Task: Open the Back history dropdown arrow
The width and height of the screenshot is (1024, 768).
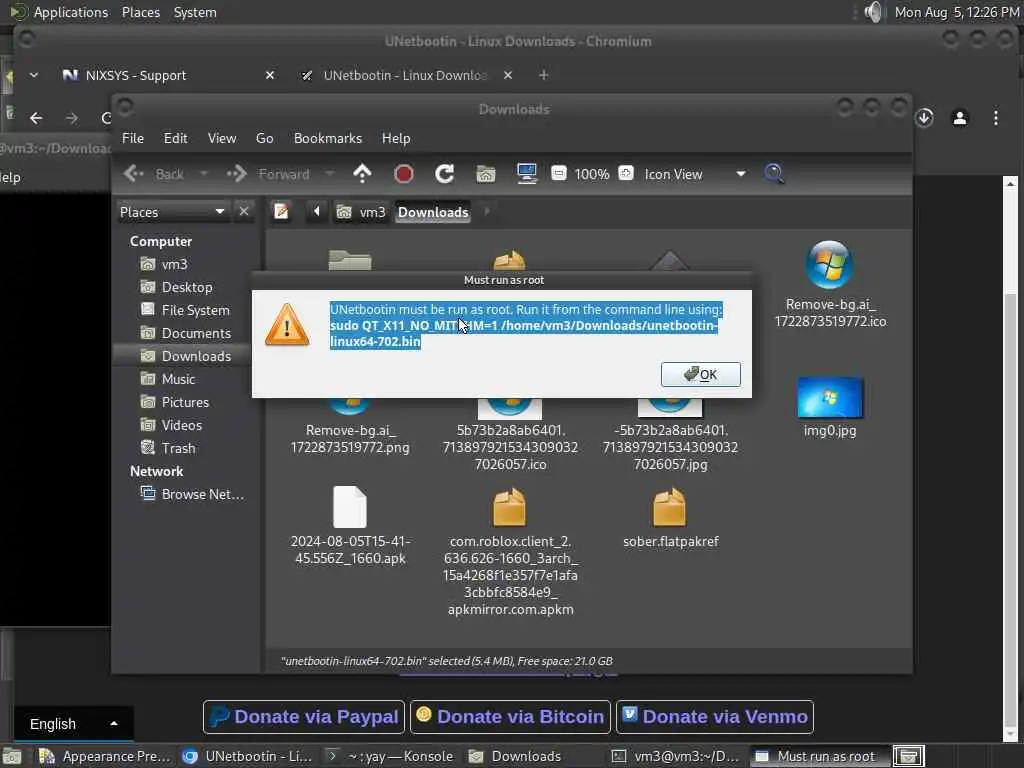Action: (x=204, y=174)
